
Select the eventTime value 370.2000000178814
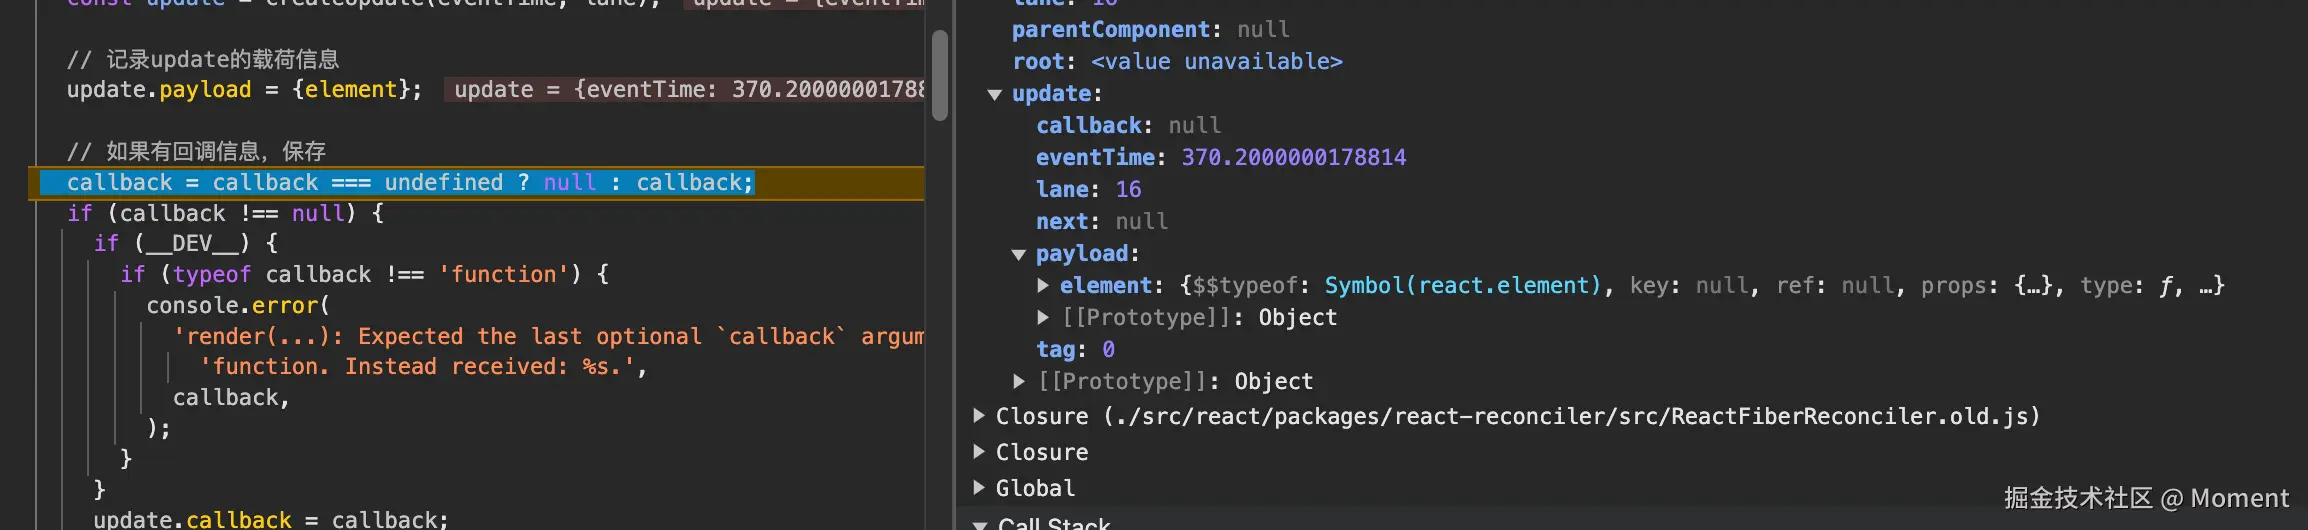(1293, 158)
